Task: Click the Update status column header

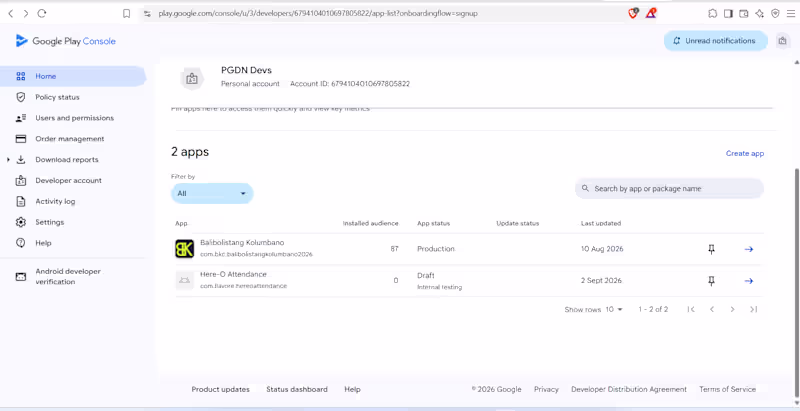Action: (x=517, y=223)
